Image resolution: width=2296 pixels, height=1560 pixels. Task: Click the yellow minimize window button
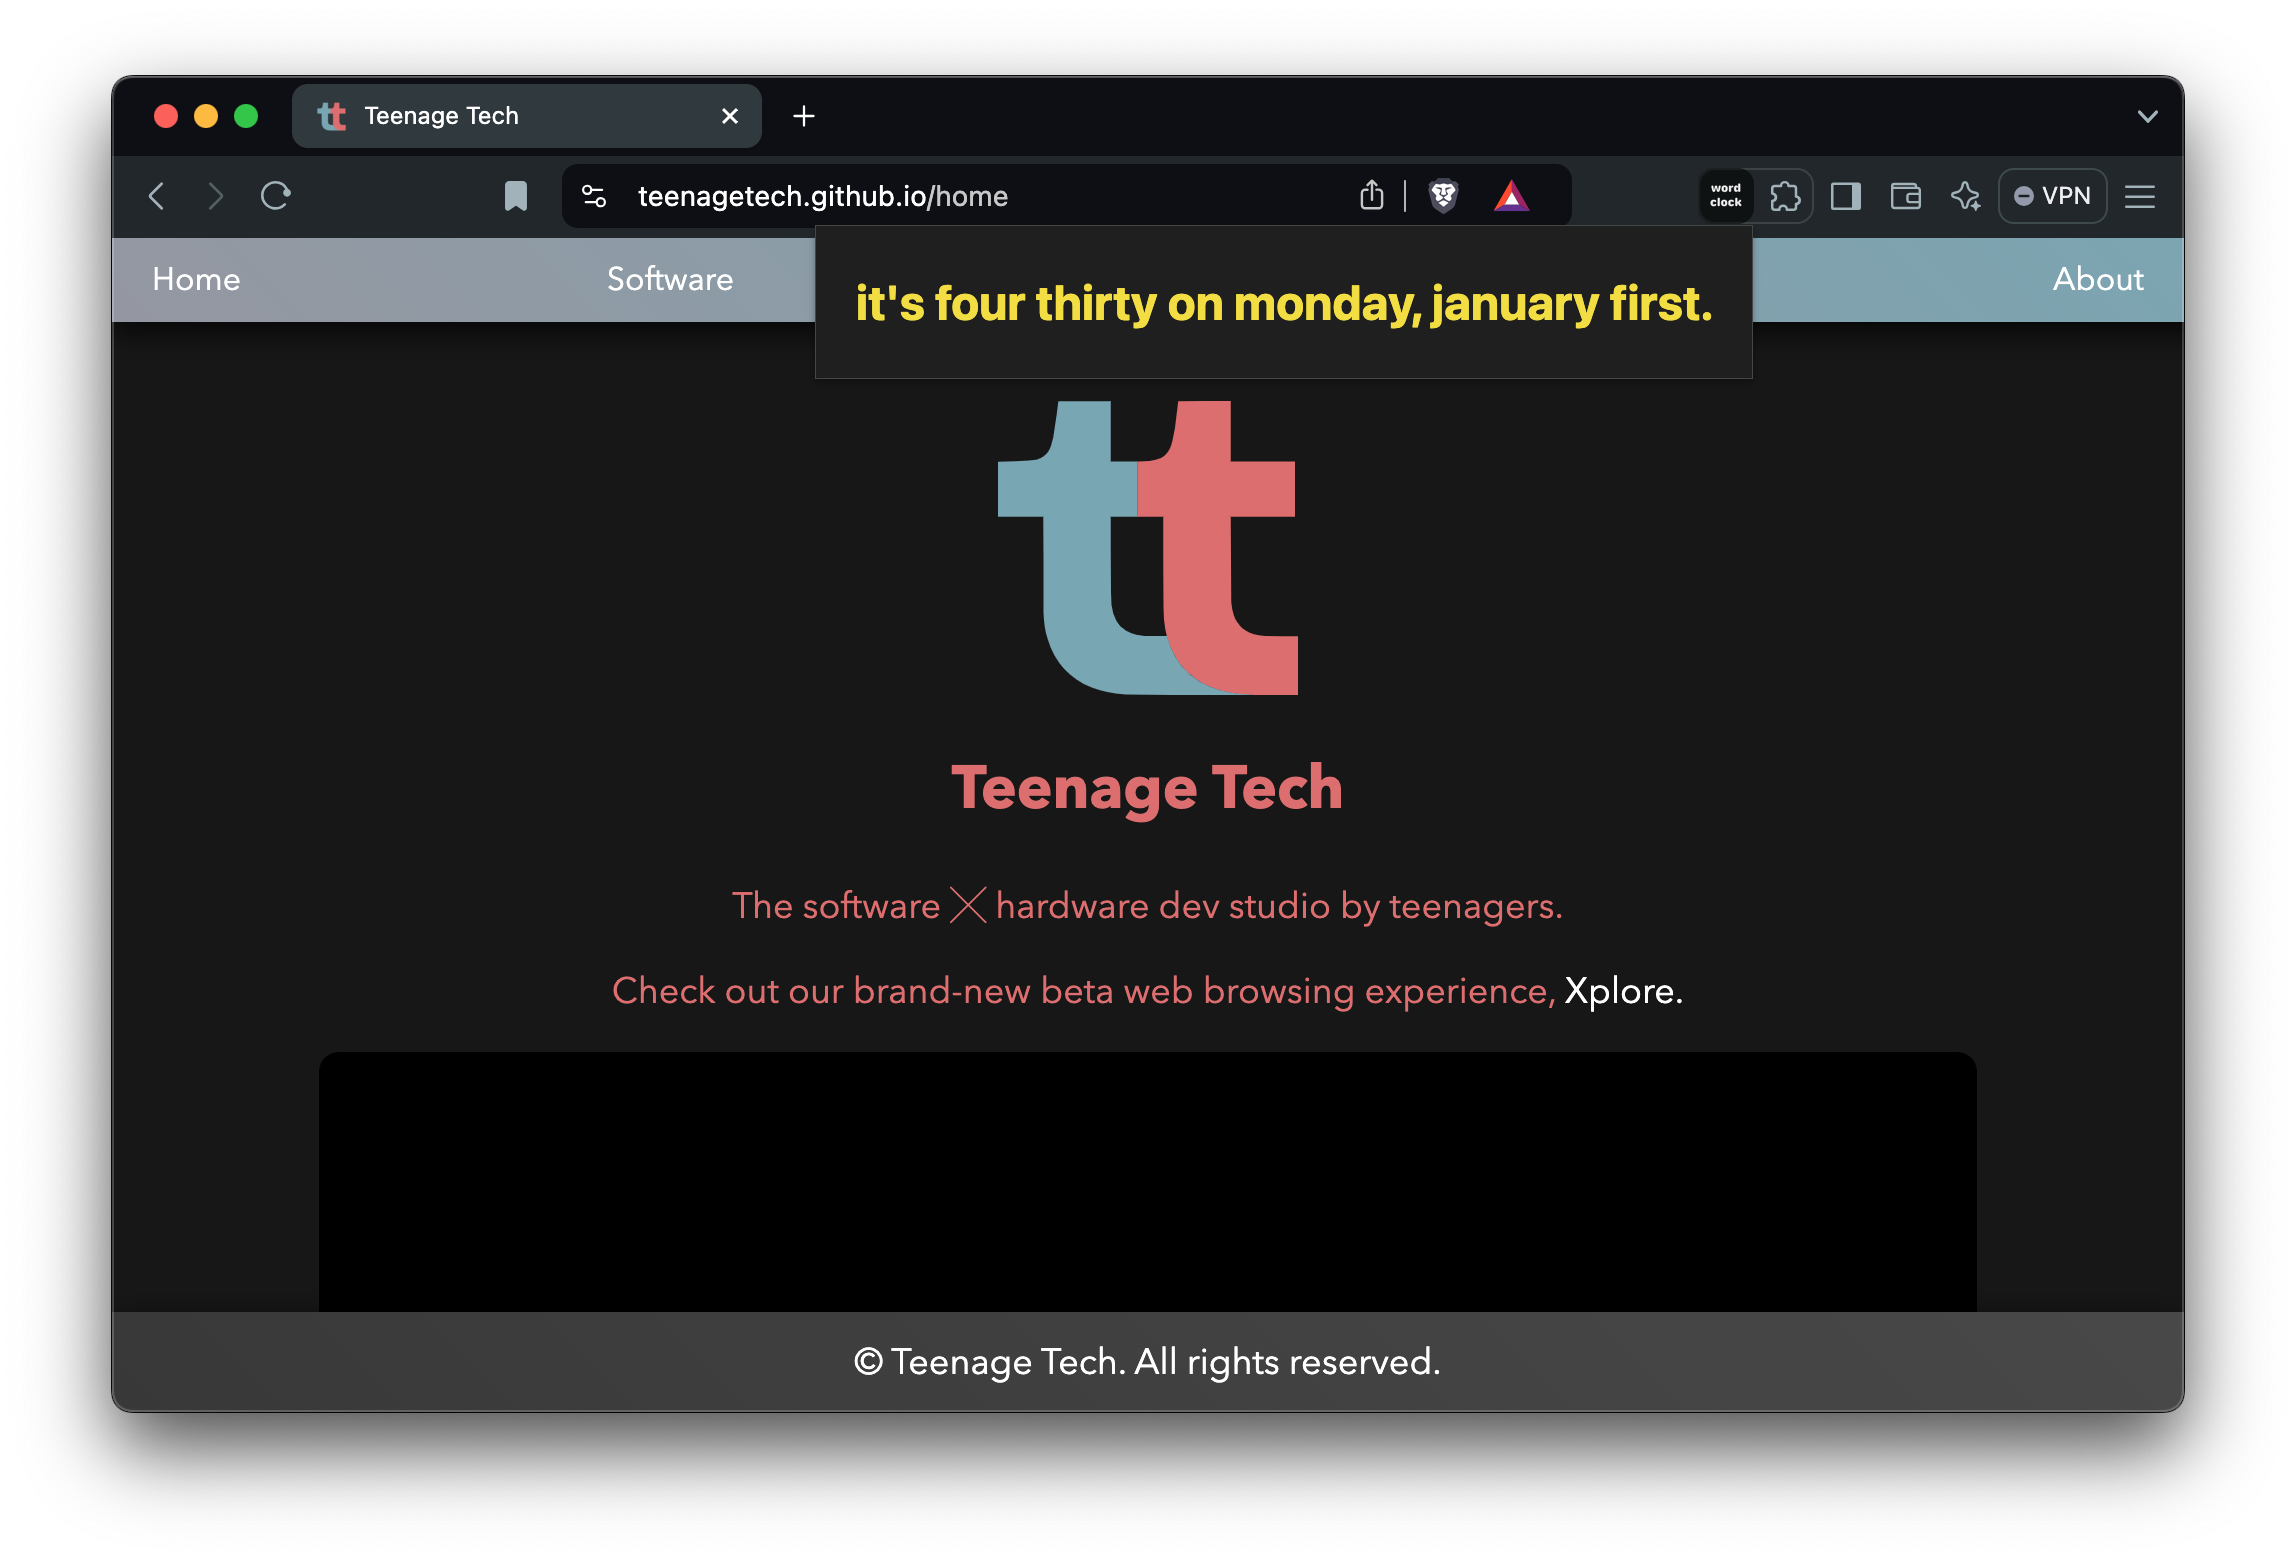(206, 116)
